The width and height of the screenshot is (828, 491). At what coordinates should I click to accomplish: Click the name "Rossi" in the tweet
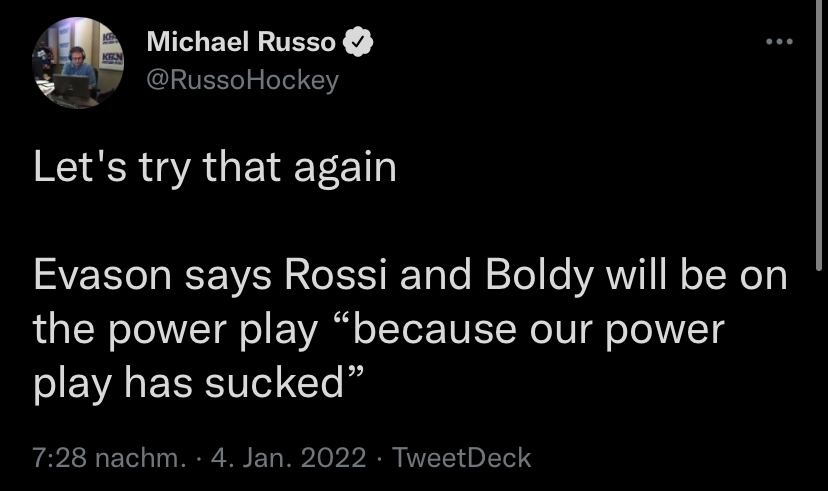[x=337, y=277]
